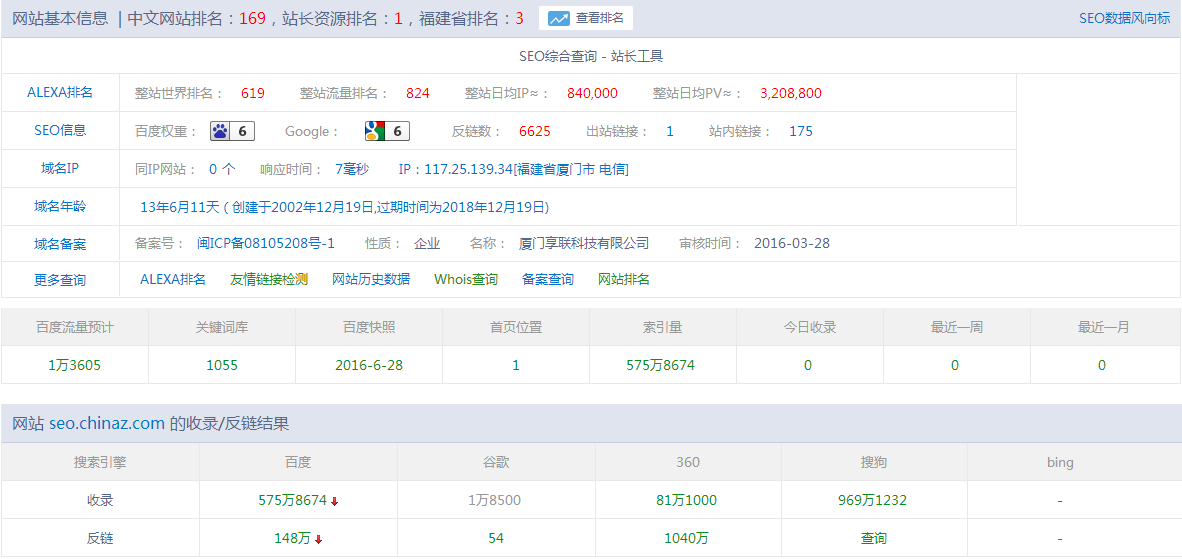Click daily PV value 3,208,800
The width and height of the screenshot is (1182, 559).
point(791,93)
